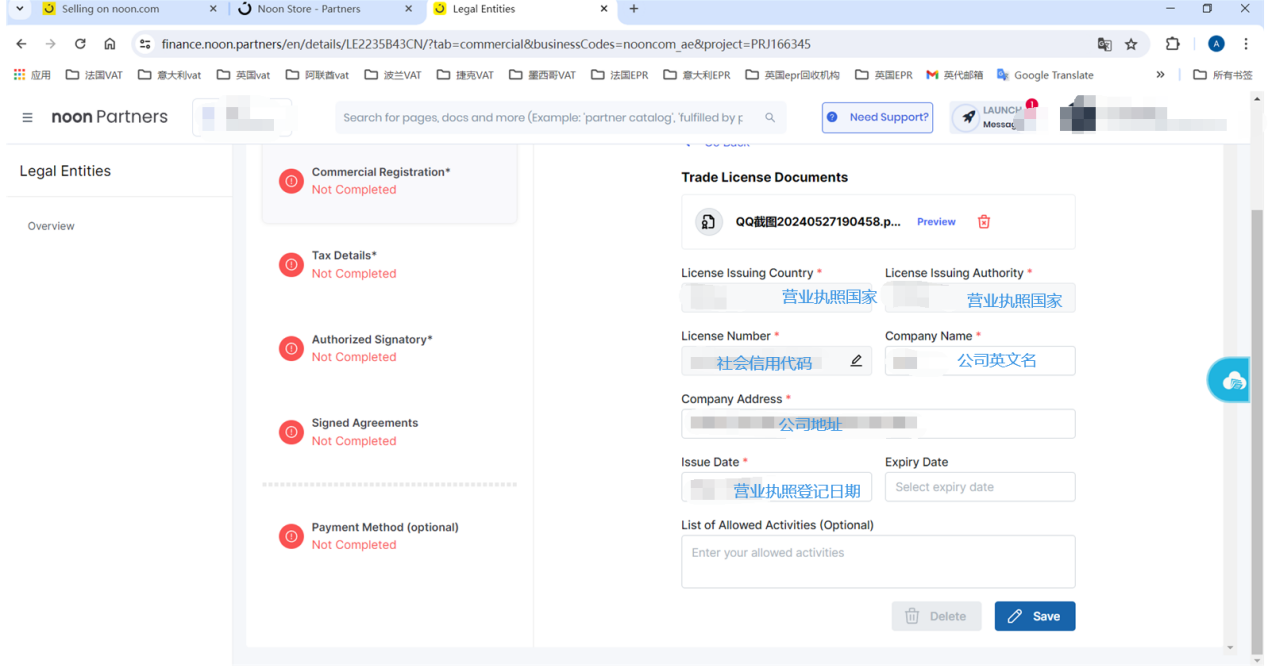
Task: Open the Expiry Date picker field
Action: point(979,487)
